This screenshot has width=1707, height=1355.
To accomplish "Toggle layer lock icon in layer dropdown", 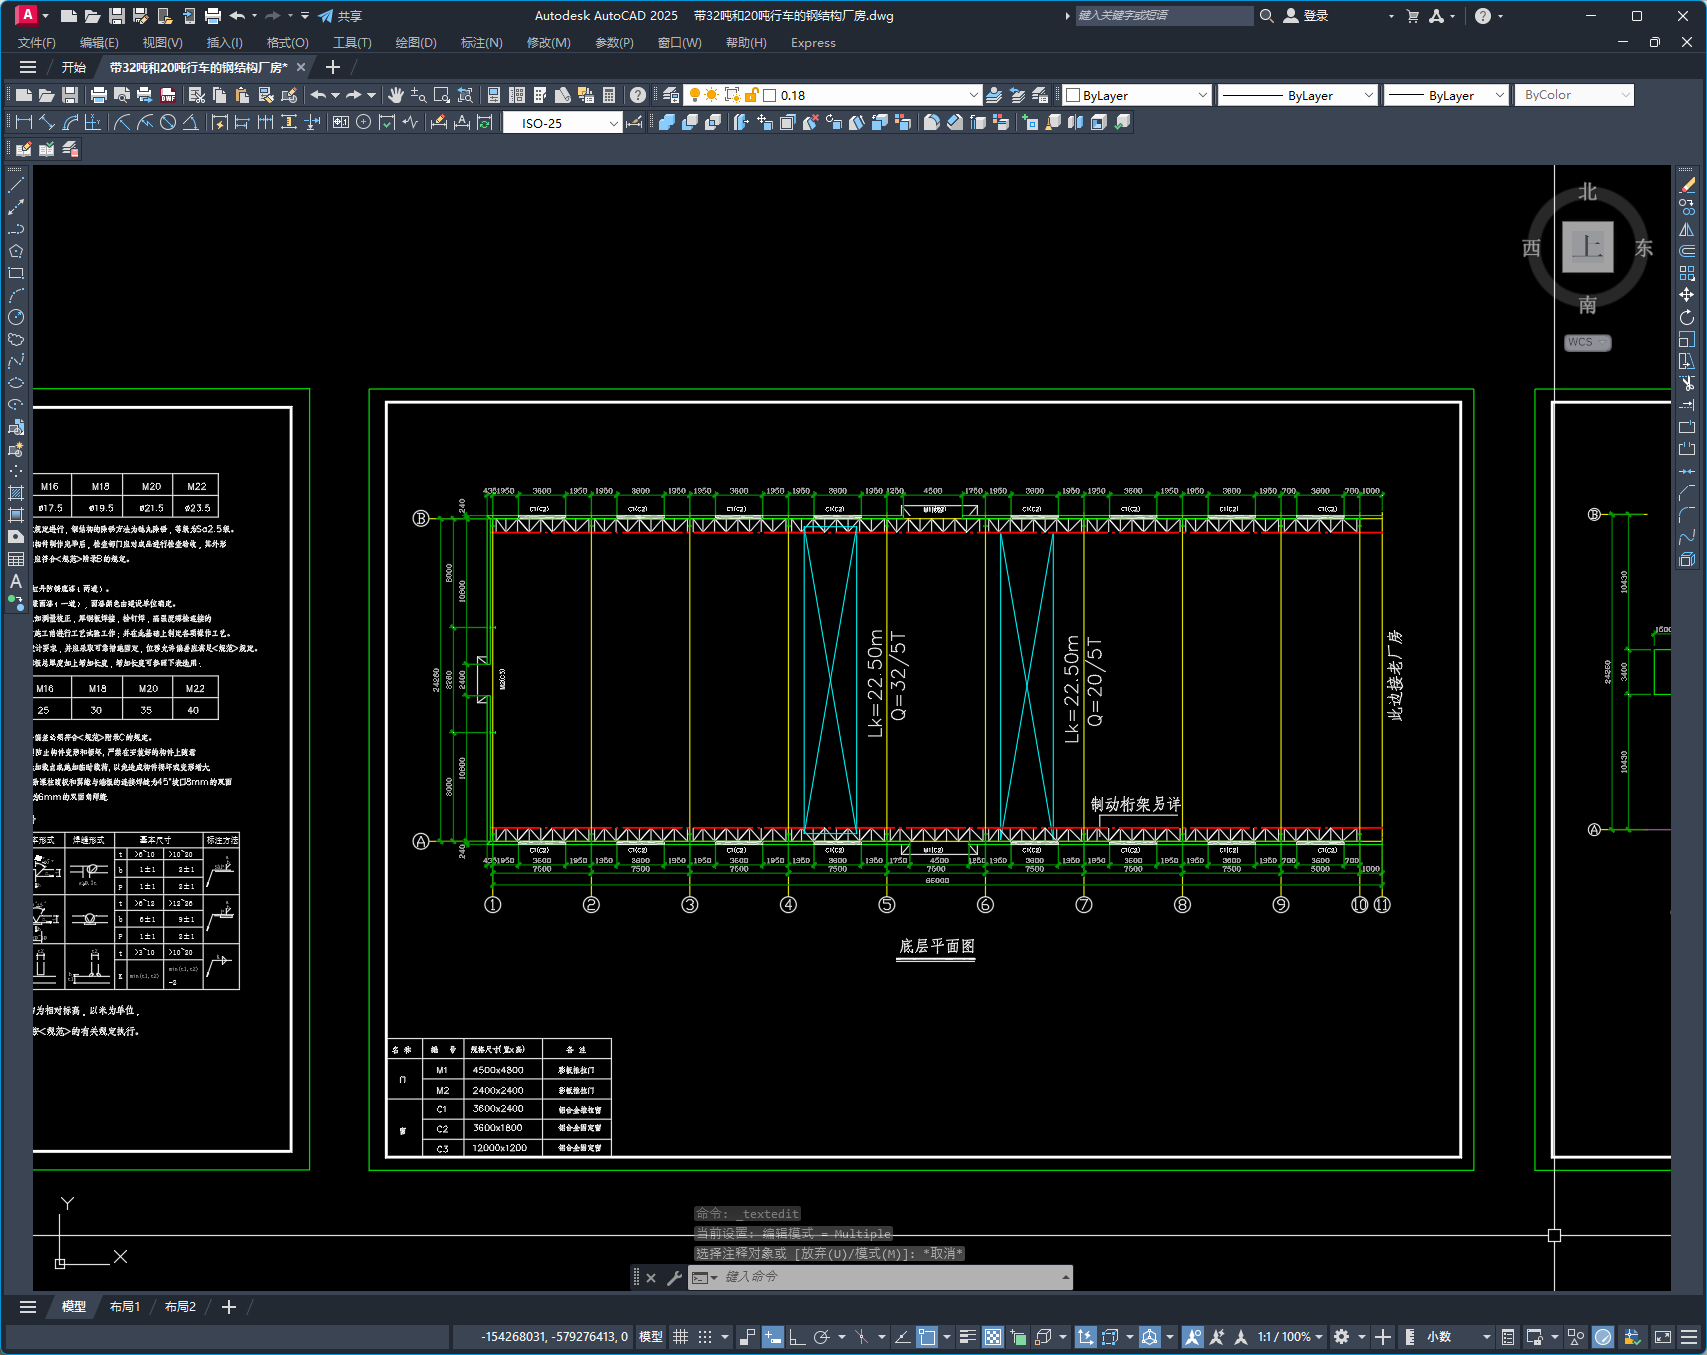I will [752, 95].
